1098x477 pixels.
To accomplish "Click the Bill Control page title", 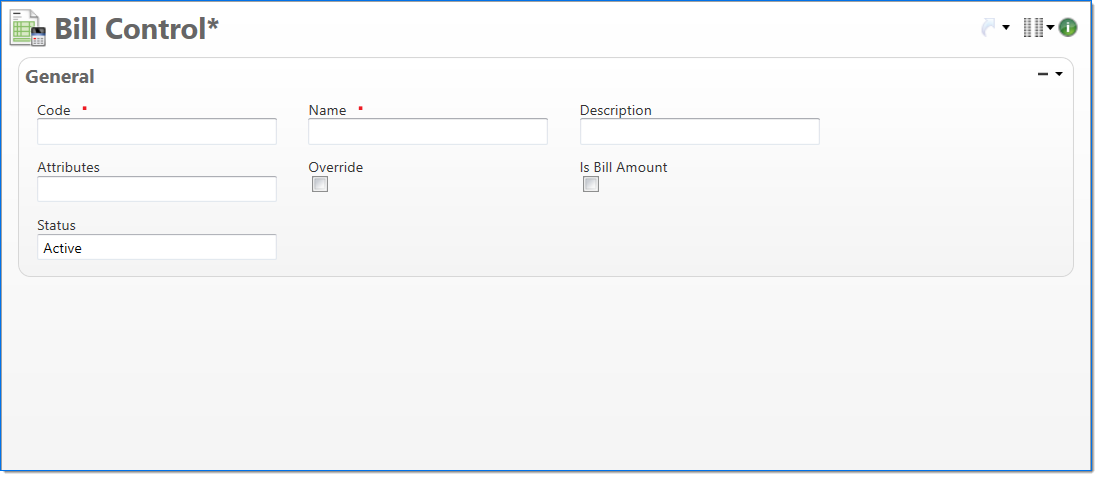I will coord(136,29).
